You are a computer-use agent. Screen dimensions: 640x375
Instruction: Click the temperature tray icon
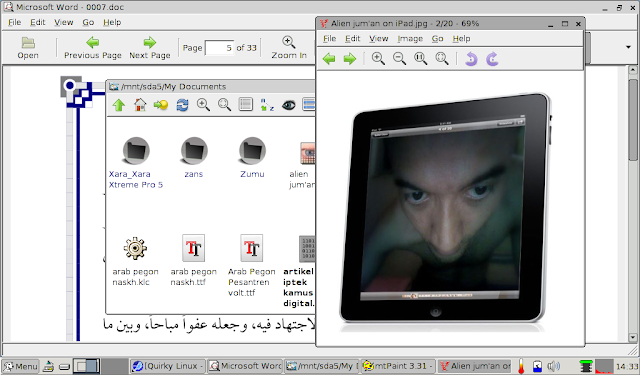pos(521,366)
